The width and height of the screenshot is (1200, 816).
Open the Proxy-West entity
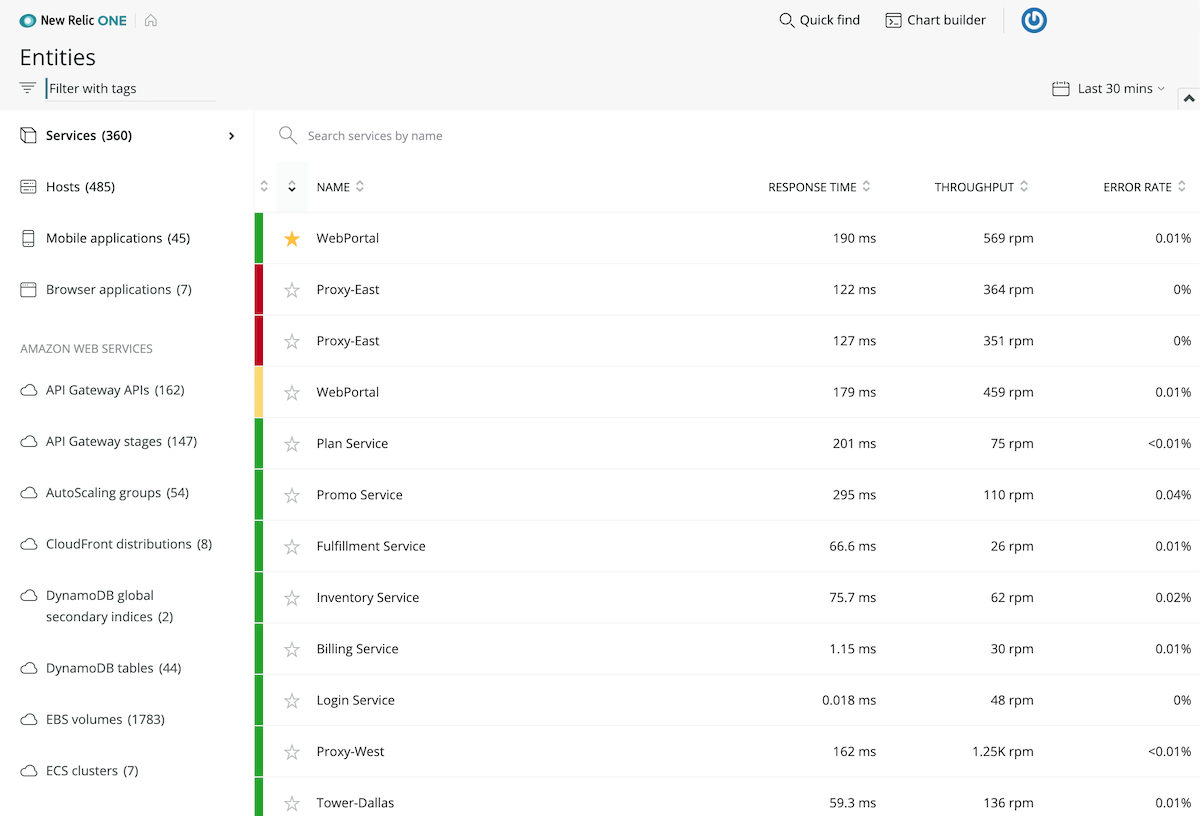click(350, 752)
